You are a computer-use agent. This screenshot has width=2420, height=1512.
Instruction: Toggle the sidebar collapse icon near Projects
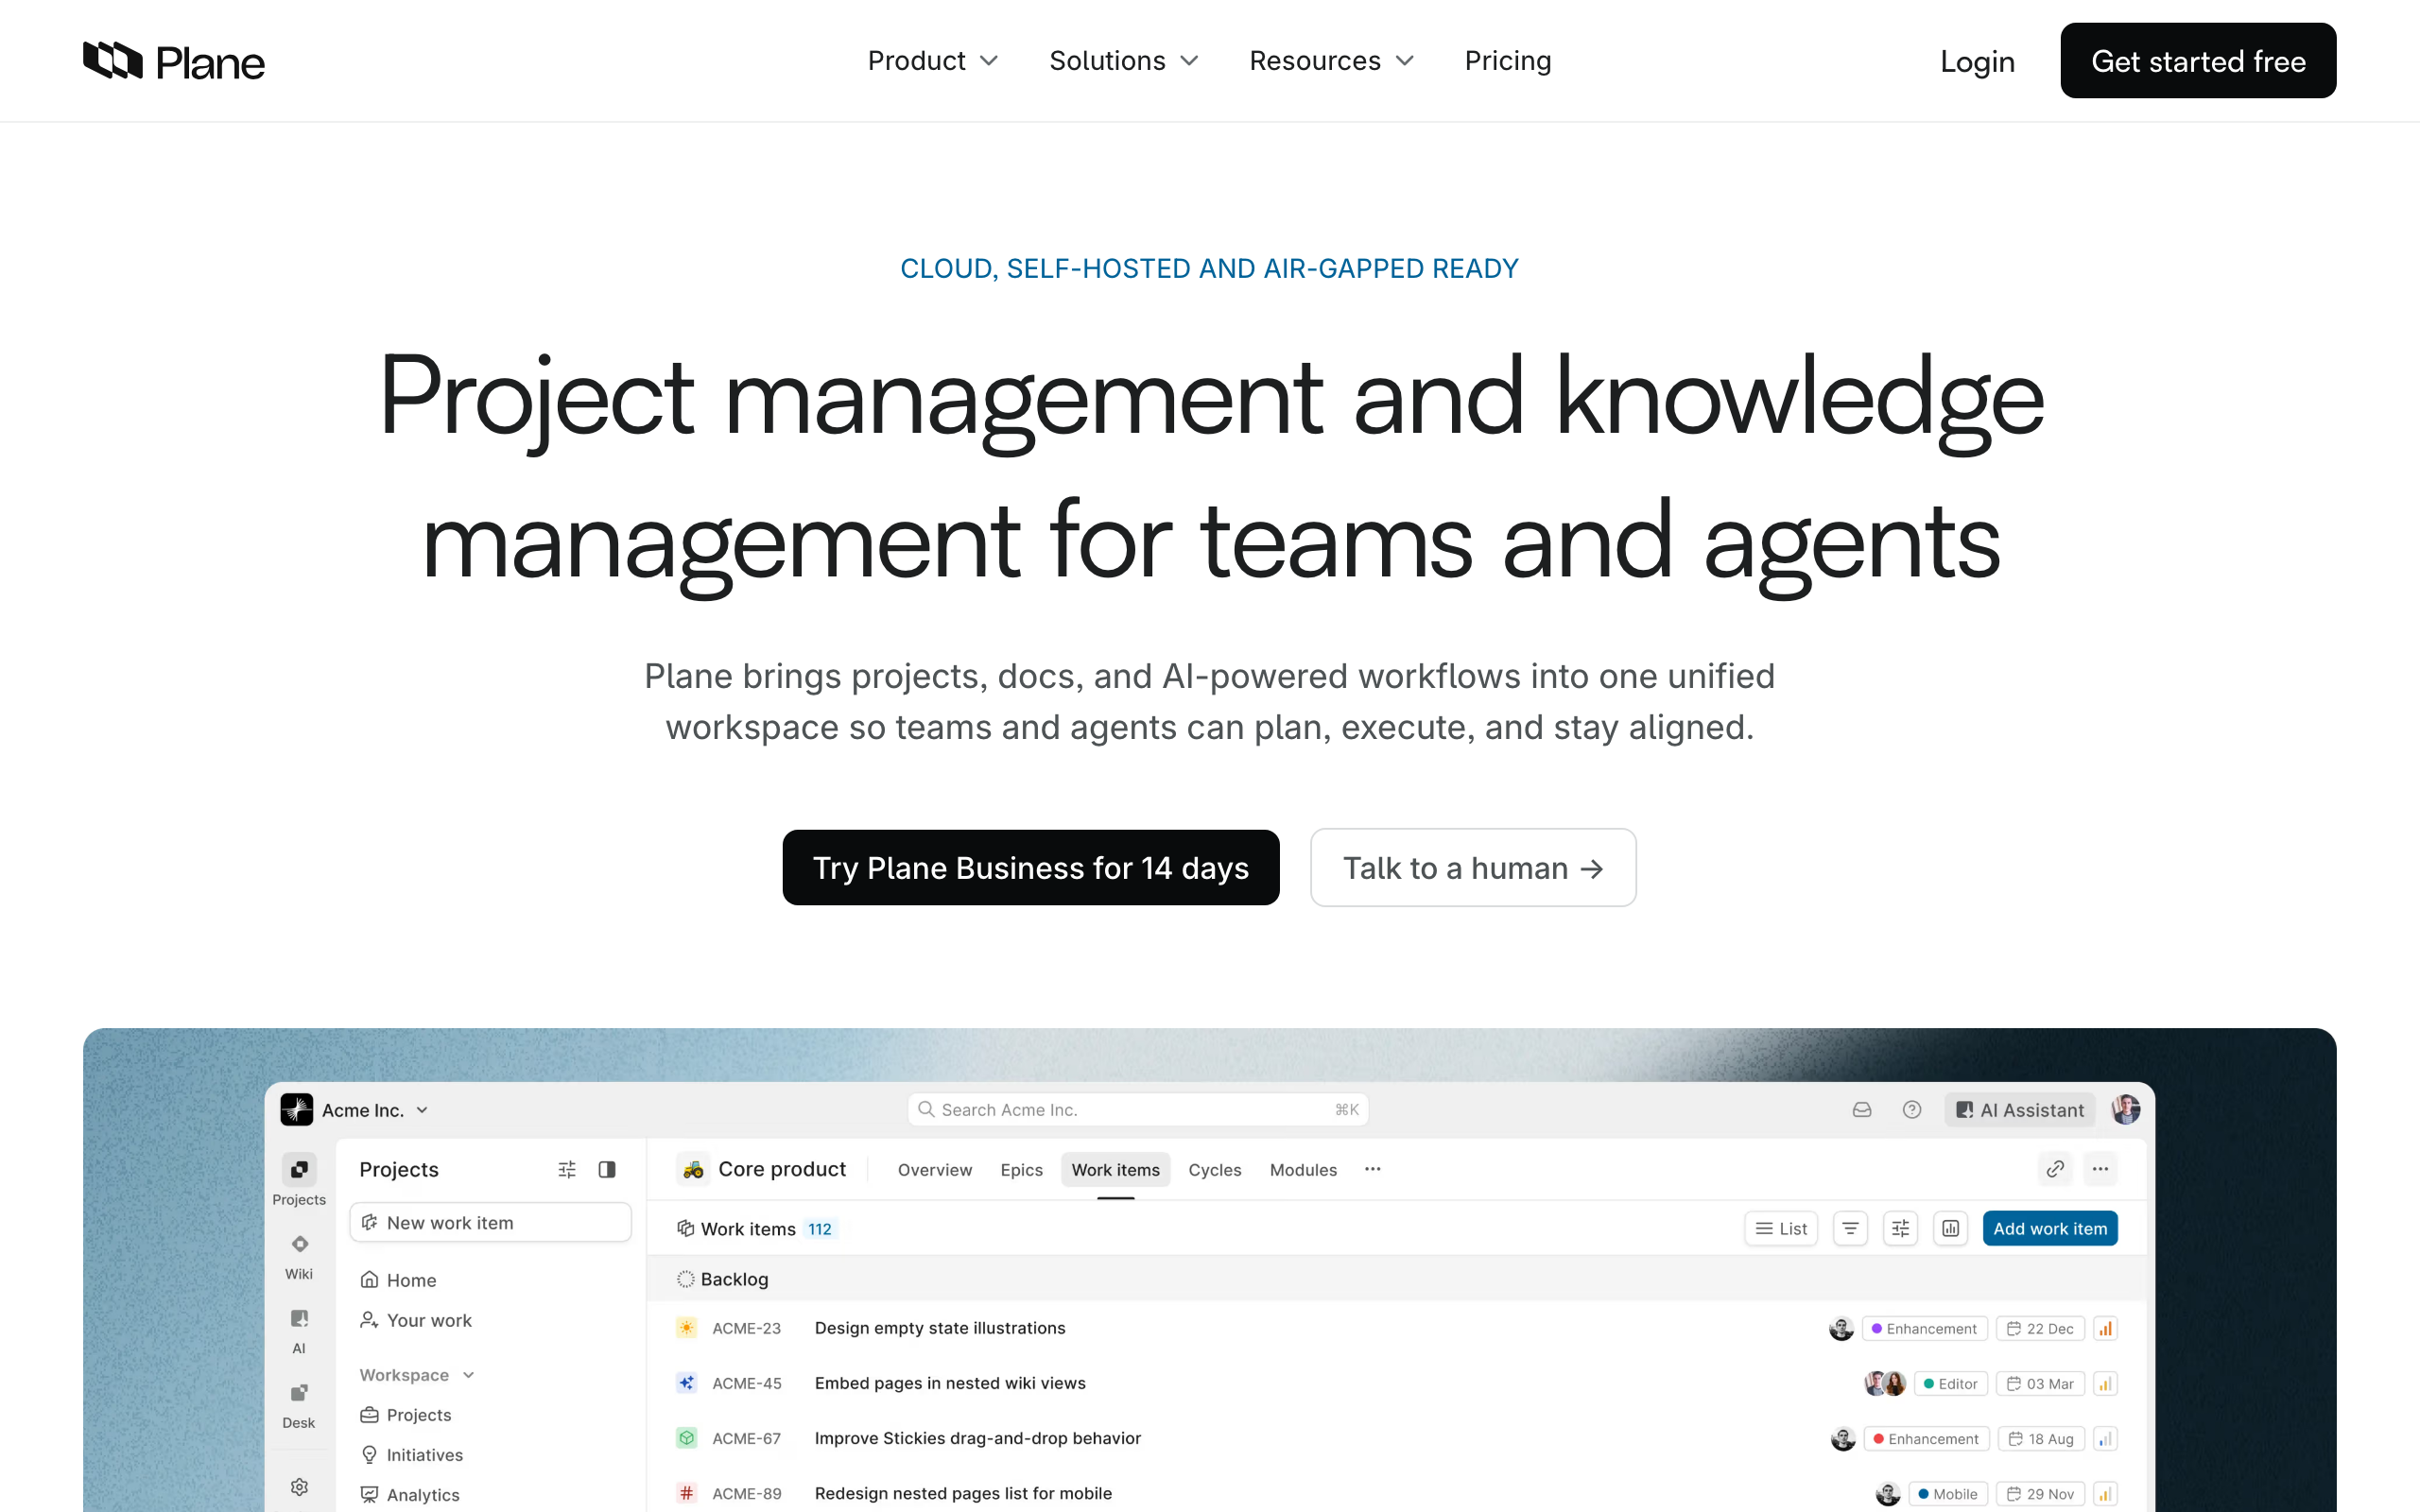(x=607, y=1169)
